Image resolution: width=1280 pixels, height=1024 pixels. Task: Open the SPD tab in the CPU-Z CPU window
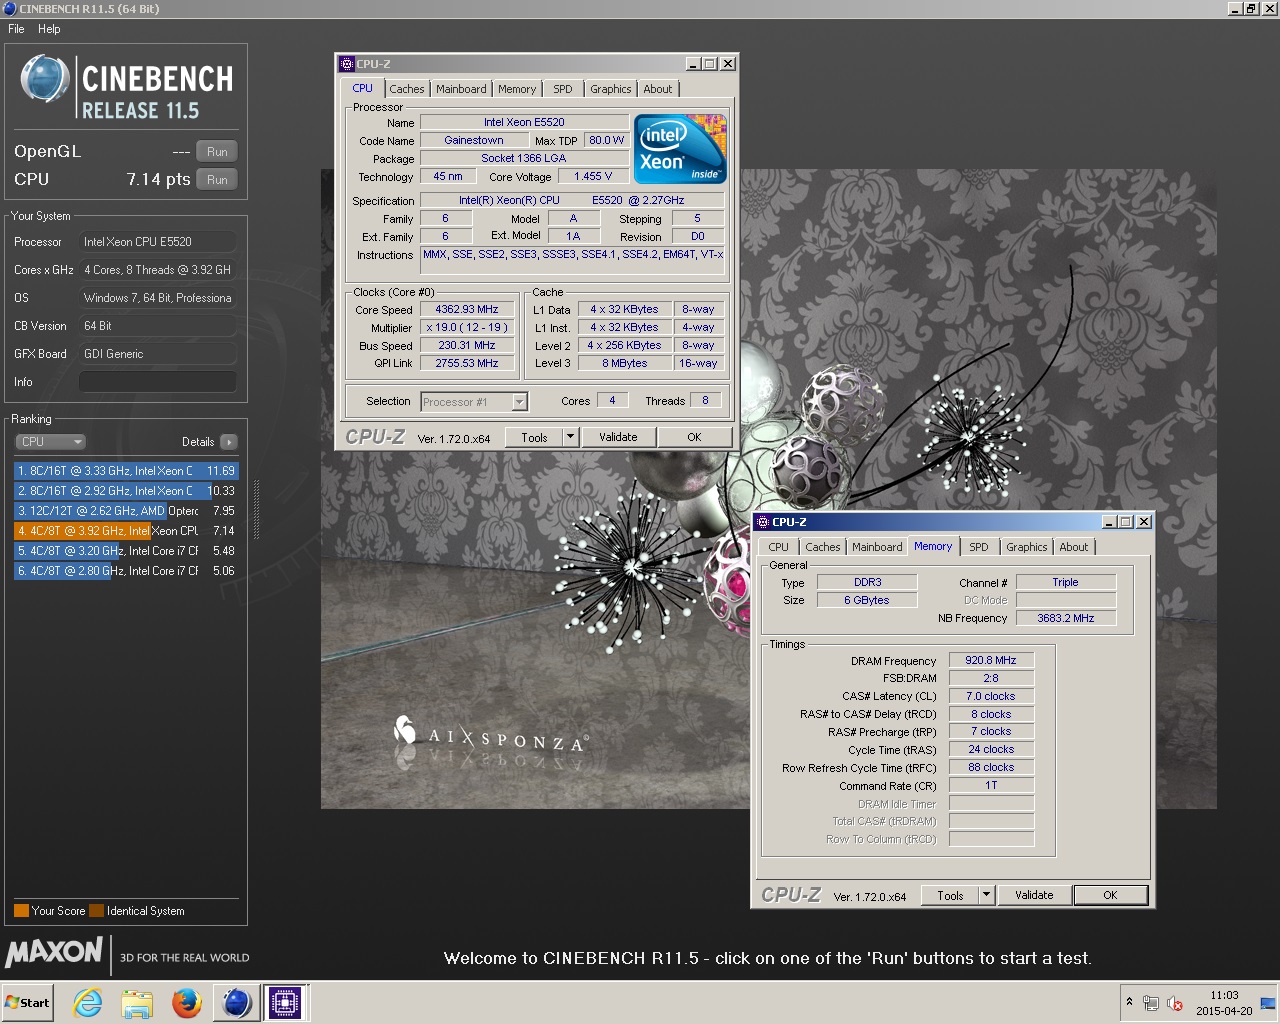563,89
